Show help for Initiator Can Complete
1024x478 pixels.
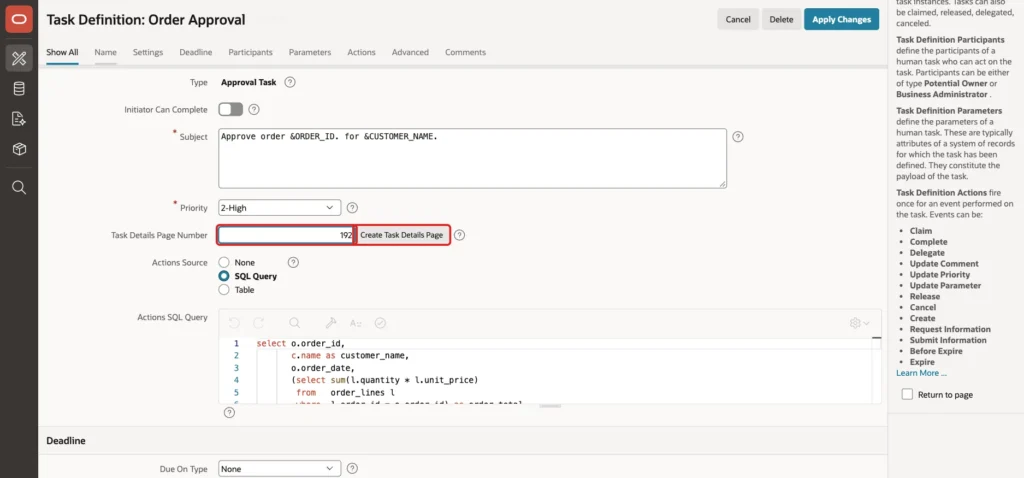(x=254, y=110)
